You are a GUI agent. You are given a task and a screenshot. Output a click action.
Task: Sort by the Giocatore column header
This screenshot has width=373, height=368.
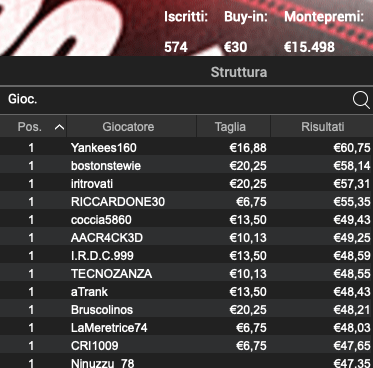coord(128,127)
